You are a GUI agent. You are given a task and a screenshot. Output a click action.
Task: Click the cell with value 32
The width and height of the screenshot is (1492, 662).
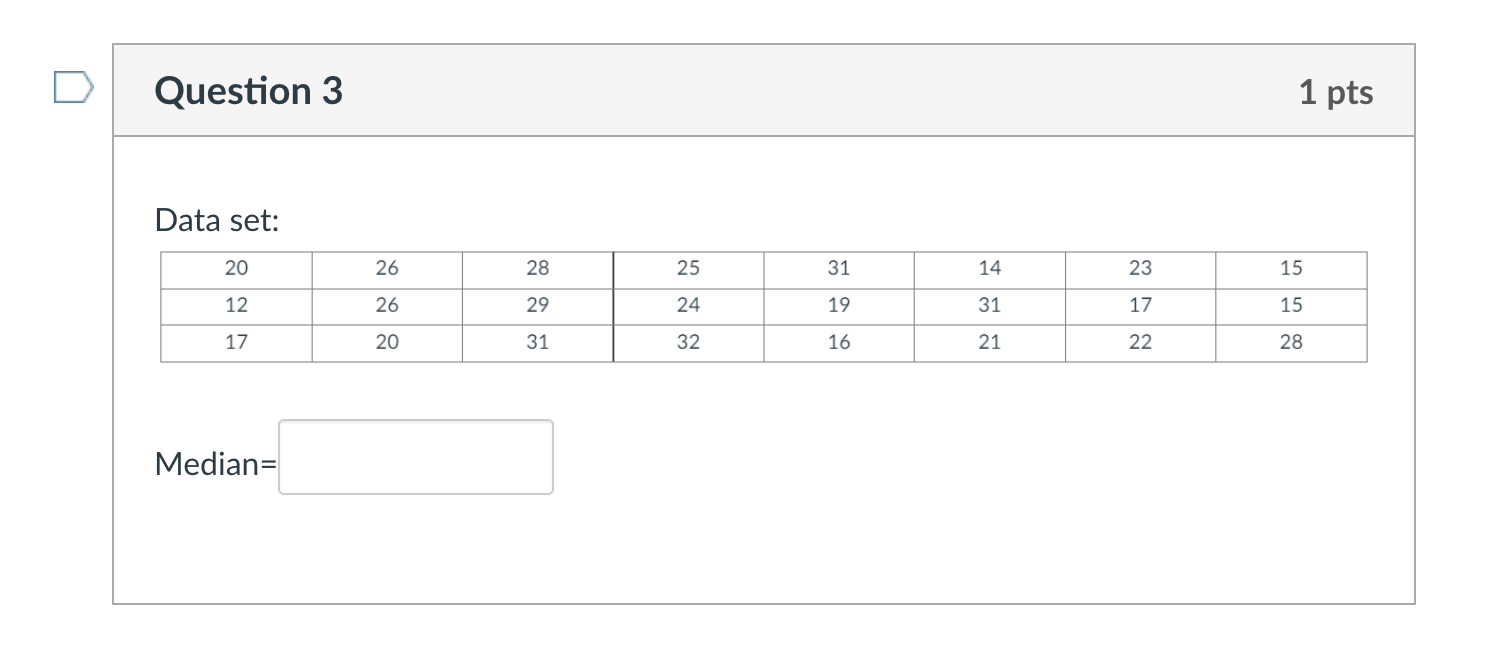point(688,342)
